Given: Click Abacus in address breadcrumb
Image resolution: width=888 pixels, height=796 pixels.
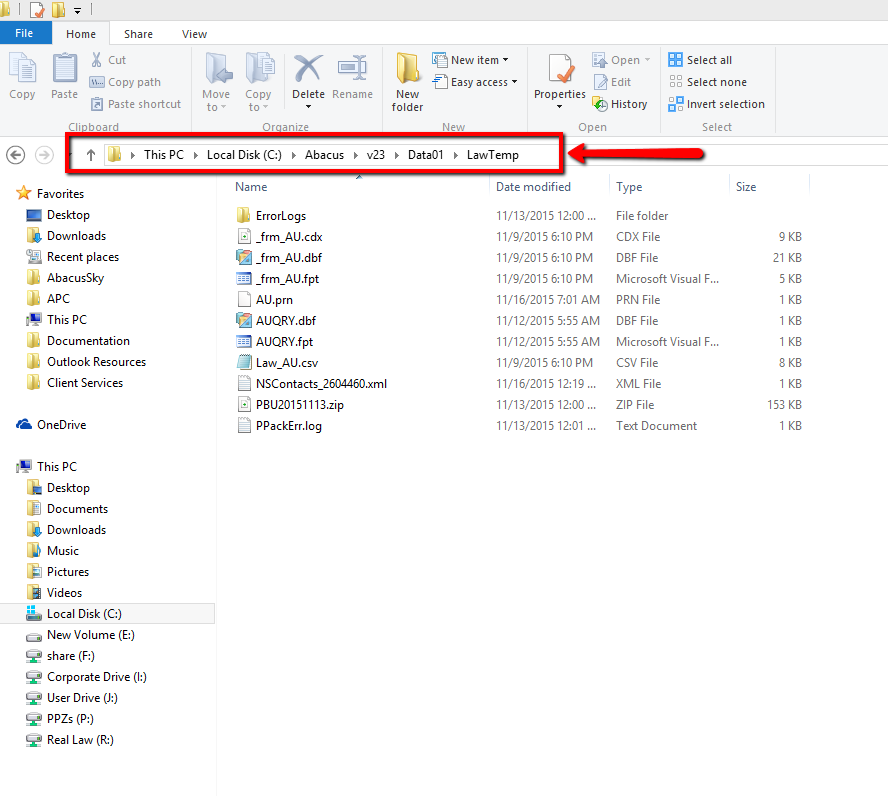Looking at the screenshot, I should [324, 155].
